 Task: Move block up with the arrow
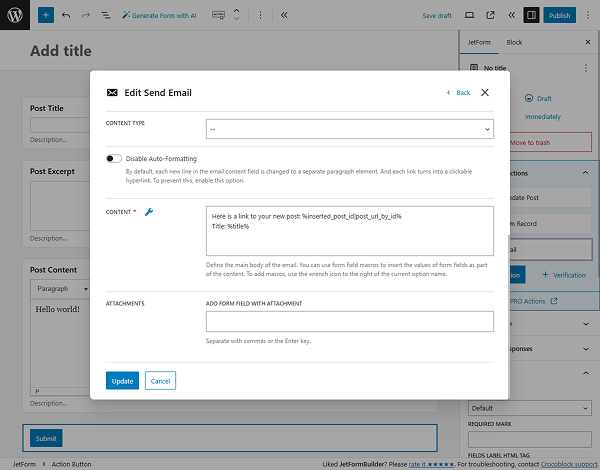236,11
